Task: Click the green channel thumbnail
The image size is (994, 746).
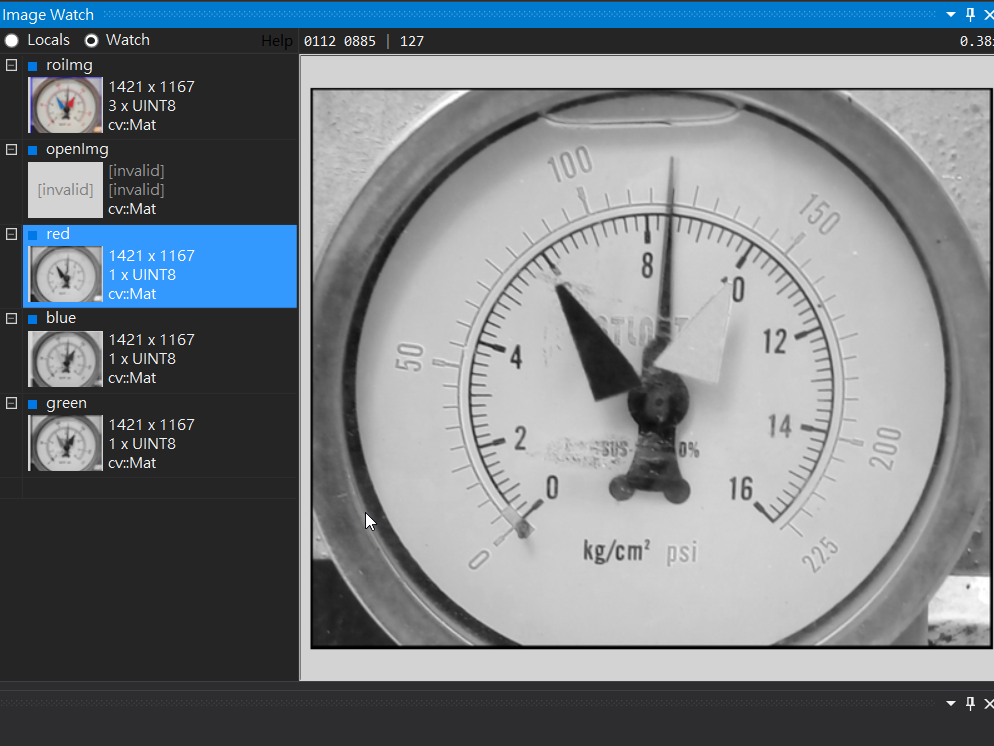Action: click(x=65, y=444)
